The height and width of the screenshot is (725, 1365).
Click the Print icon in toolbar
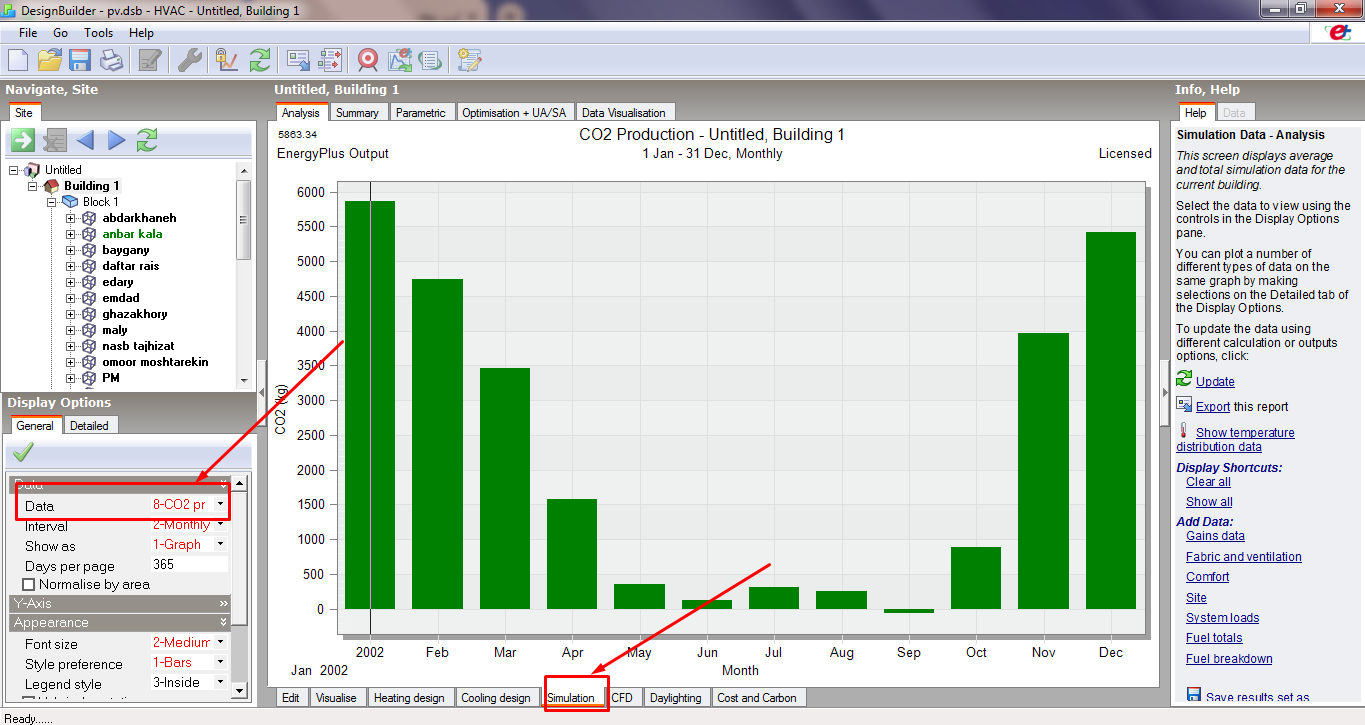pyautogui.click(x=111, y=60)
